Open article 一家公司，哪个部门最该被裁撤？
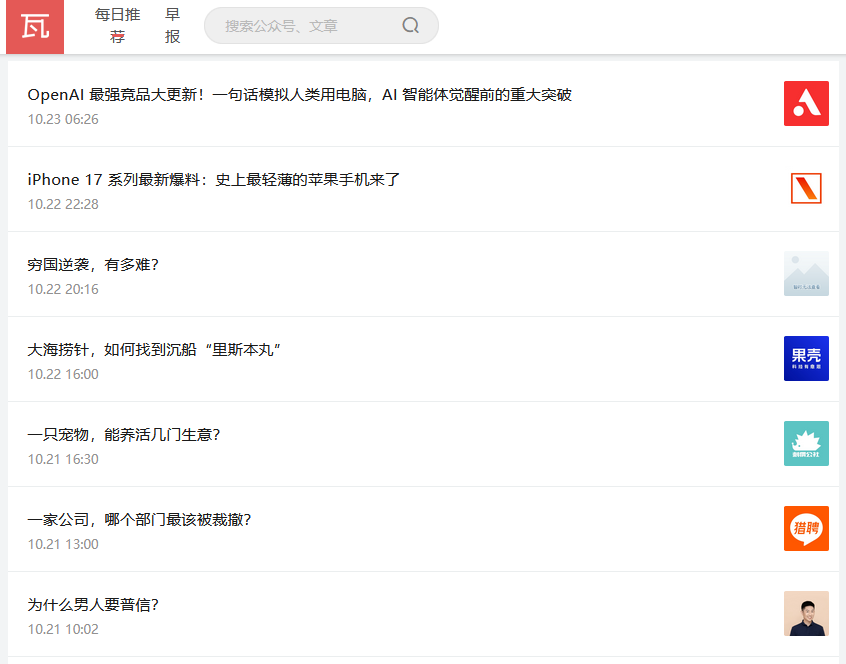846x664 pixels. pyautogui.click(x=139, y=520)
